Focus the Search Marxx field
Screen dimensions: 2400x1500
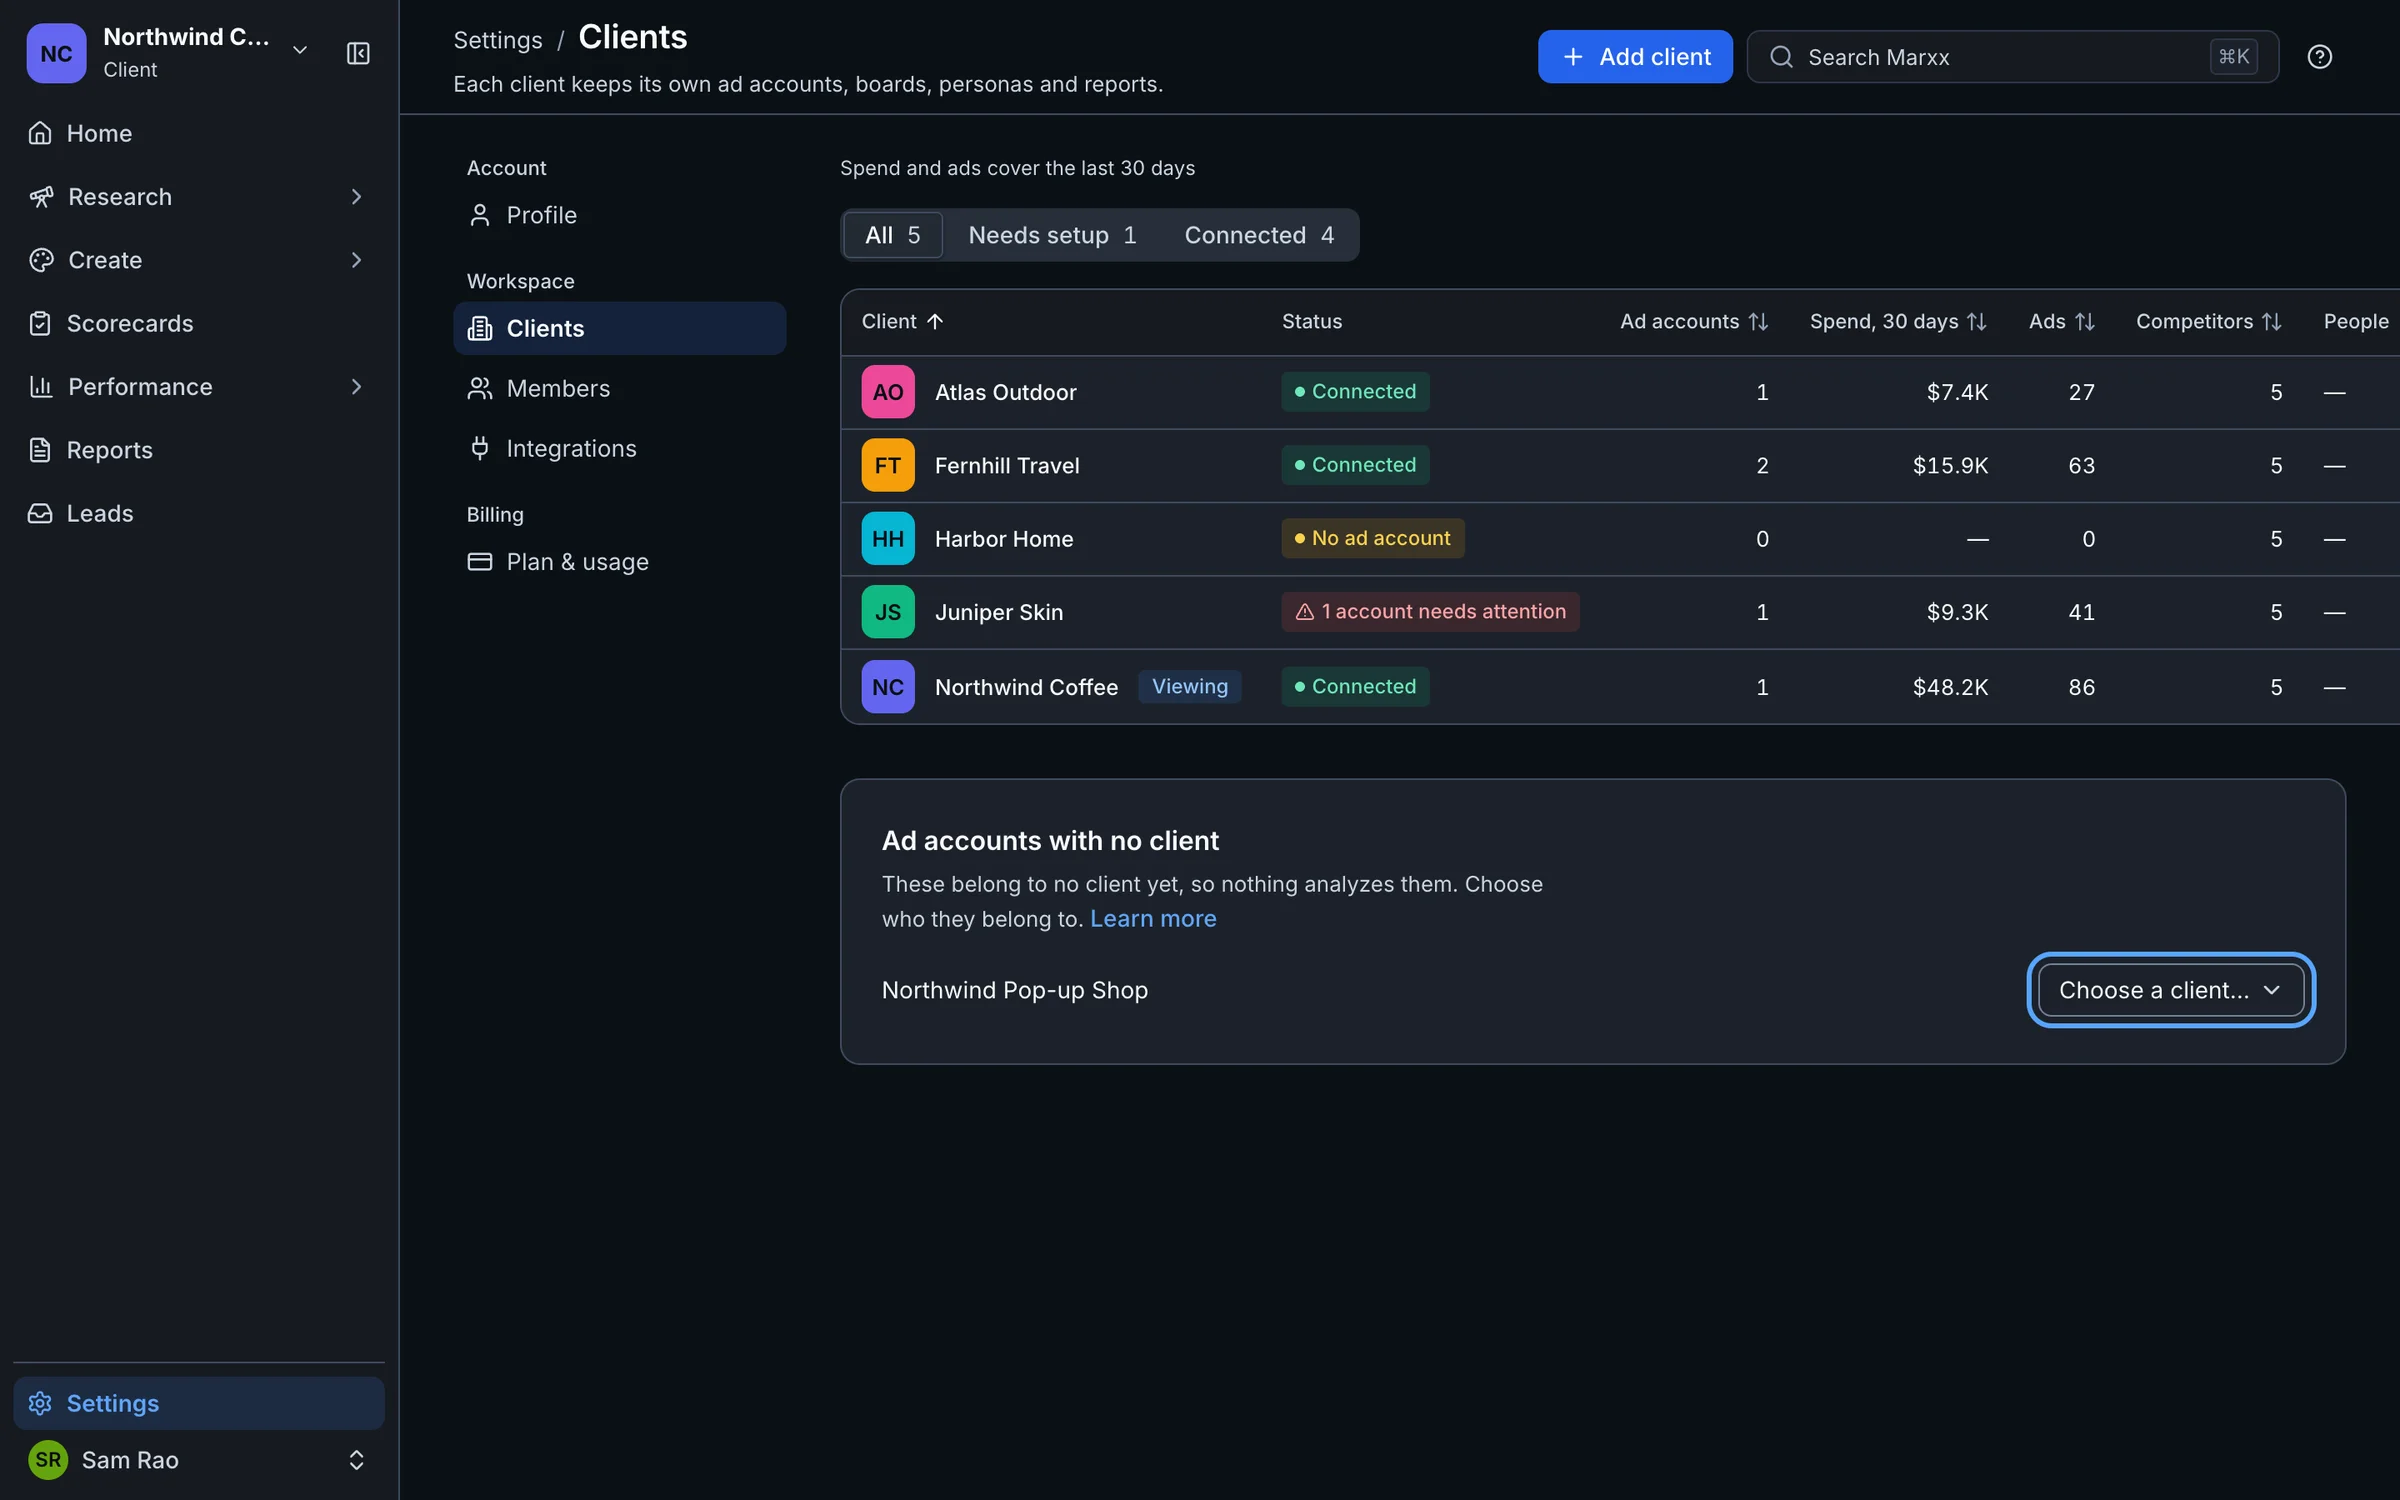tap(2012, 57)
